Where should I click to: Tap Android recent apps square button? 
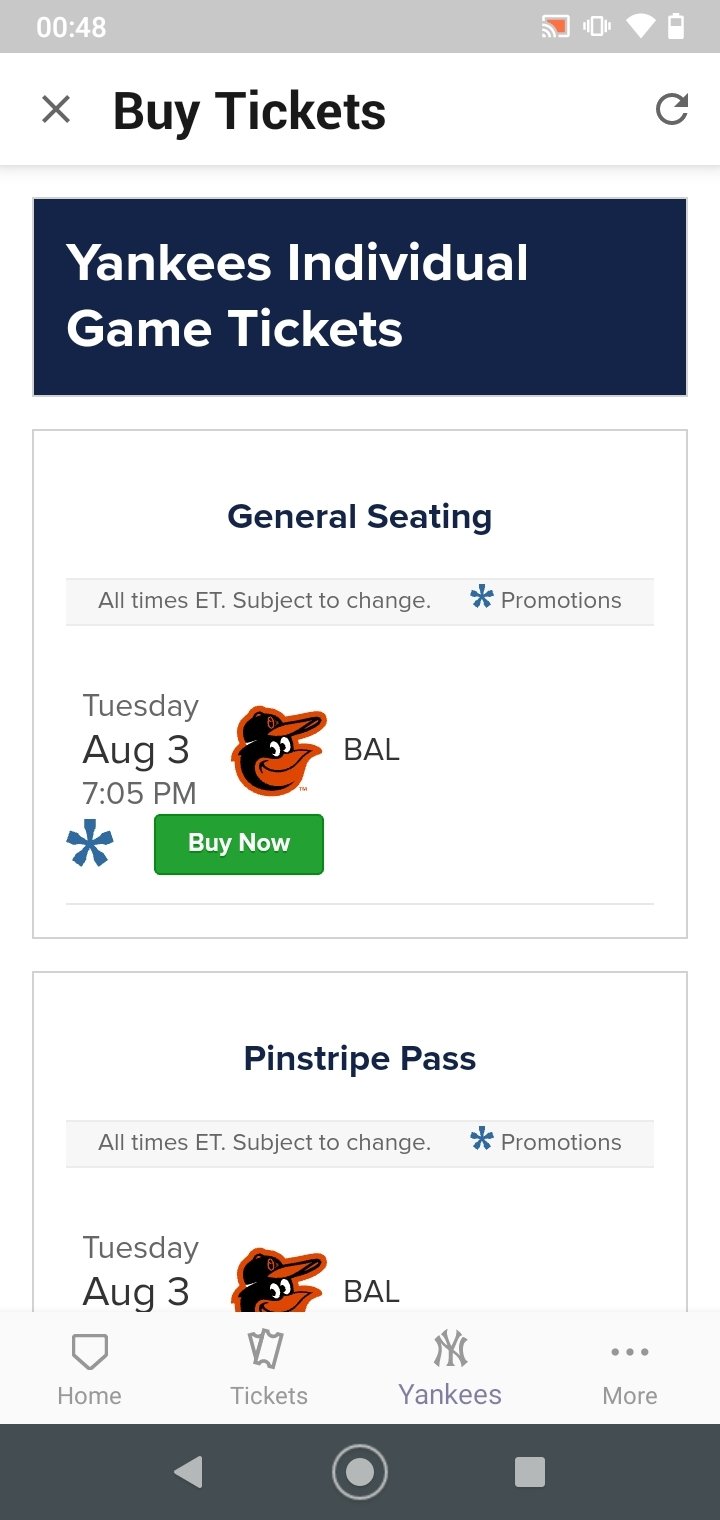coord(530,1472)
